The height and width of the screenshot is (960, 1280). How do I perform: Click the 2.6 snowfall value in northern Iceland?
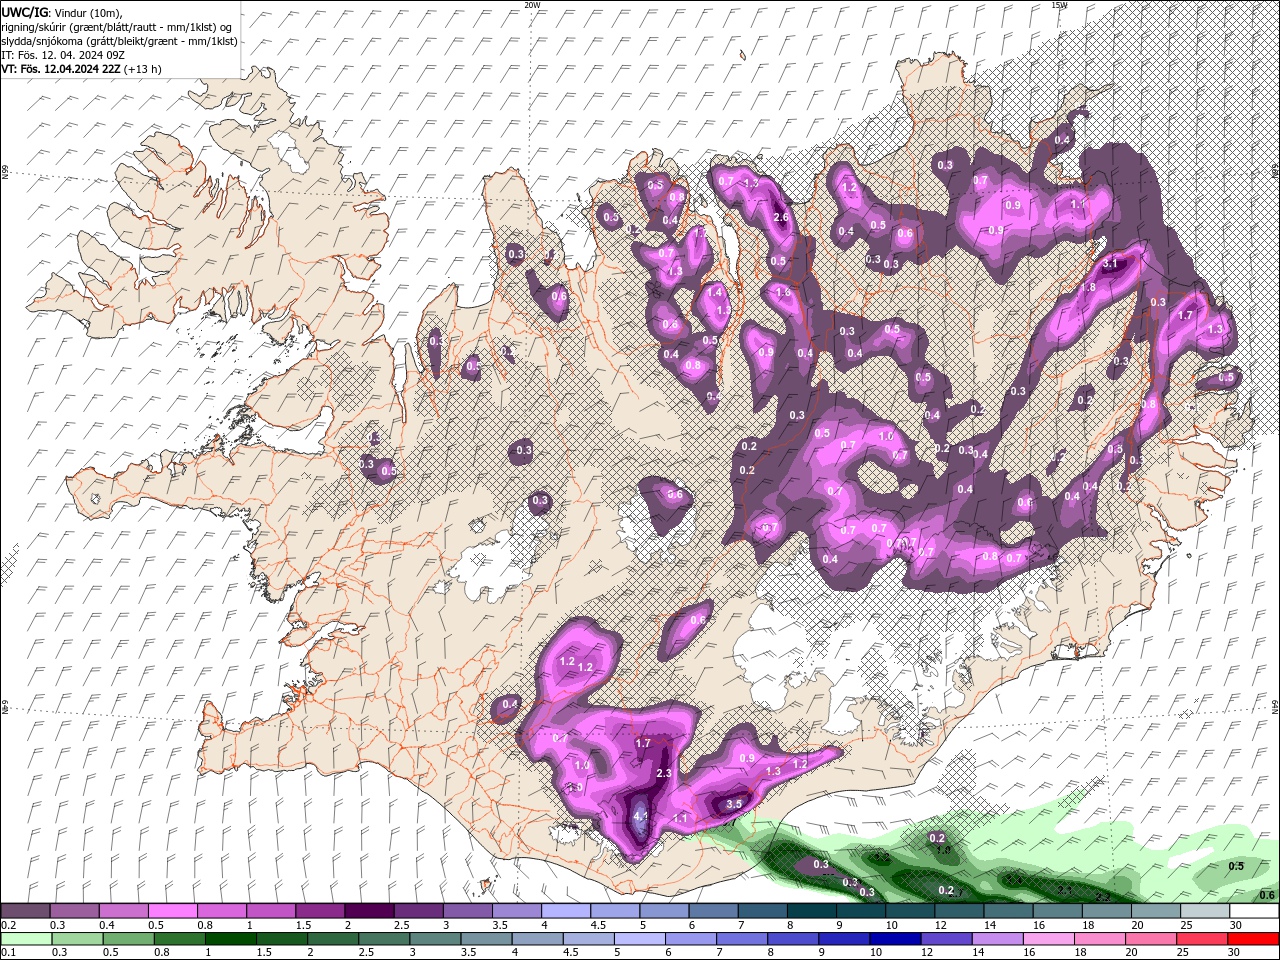[782, 216]
